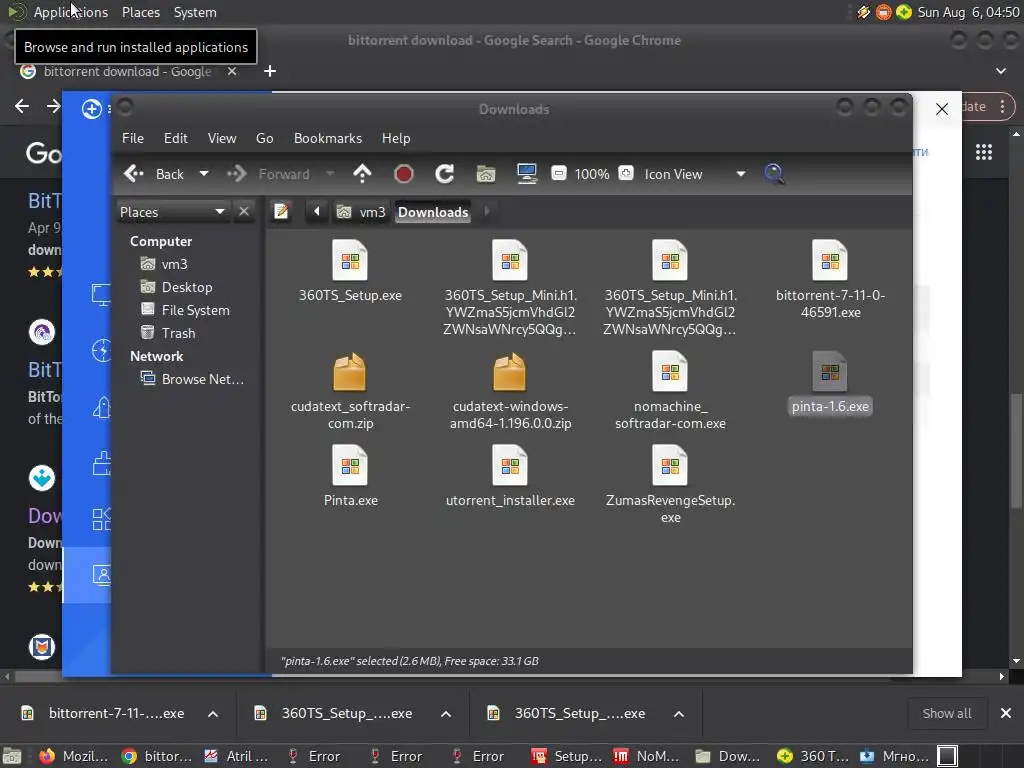Click the clock showing Sun Aug 6
Viewport: 1024px width, 768px height.
pyautogui.click(x=968, y=12)
